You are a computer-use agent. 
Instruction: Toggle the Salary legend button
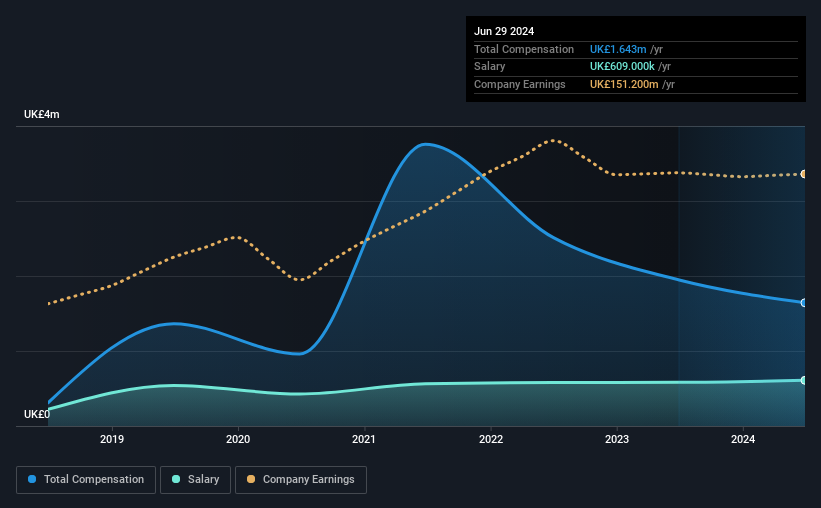point(195,480)
